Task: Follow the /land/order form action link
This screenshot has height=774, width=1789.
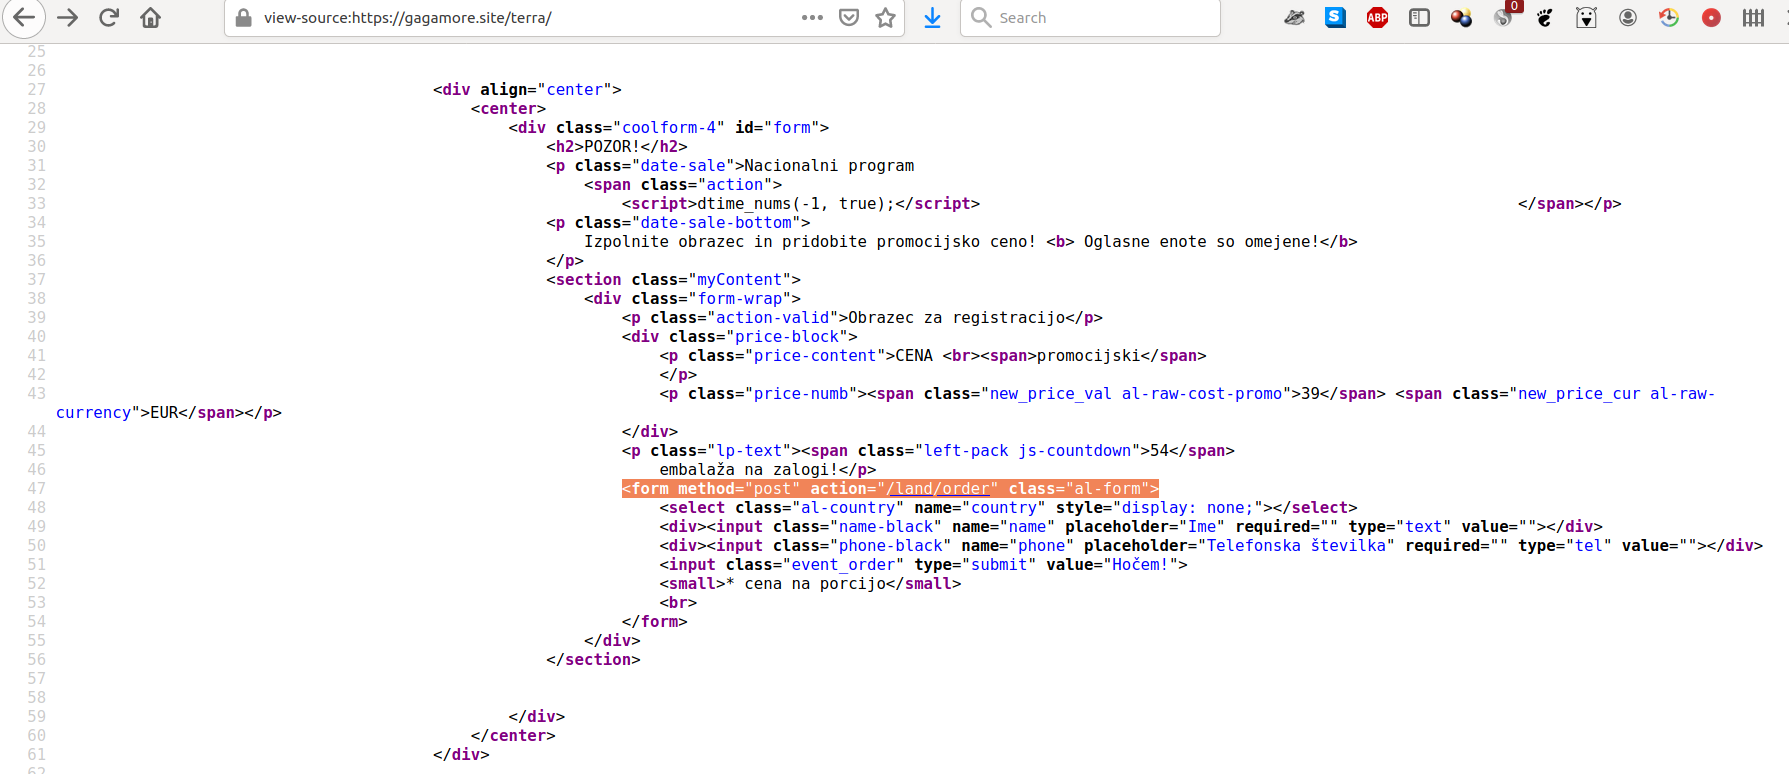Action: (x=938, y=489)
